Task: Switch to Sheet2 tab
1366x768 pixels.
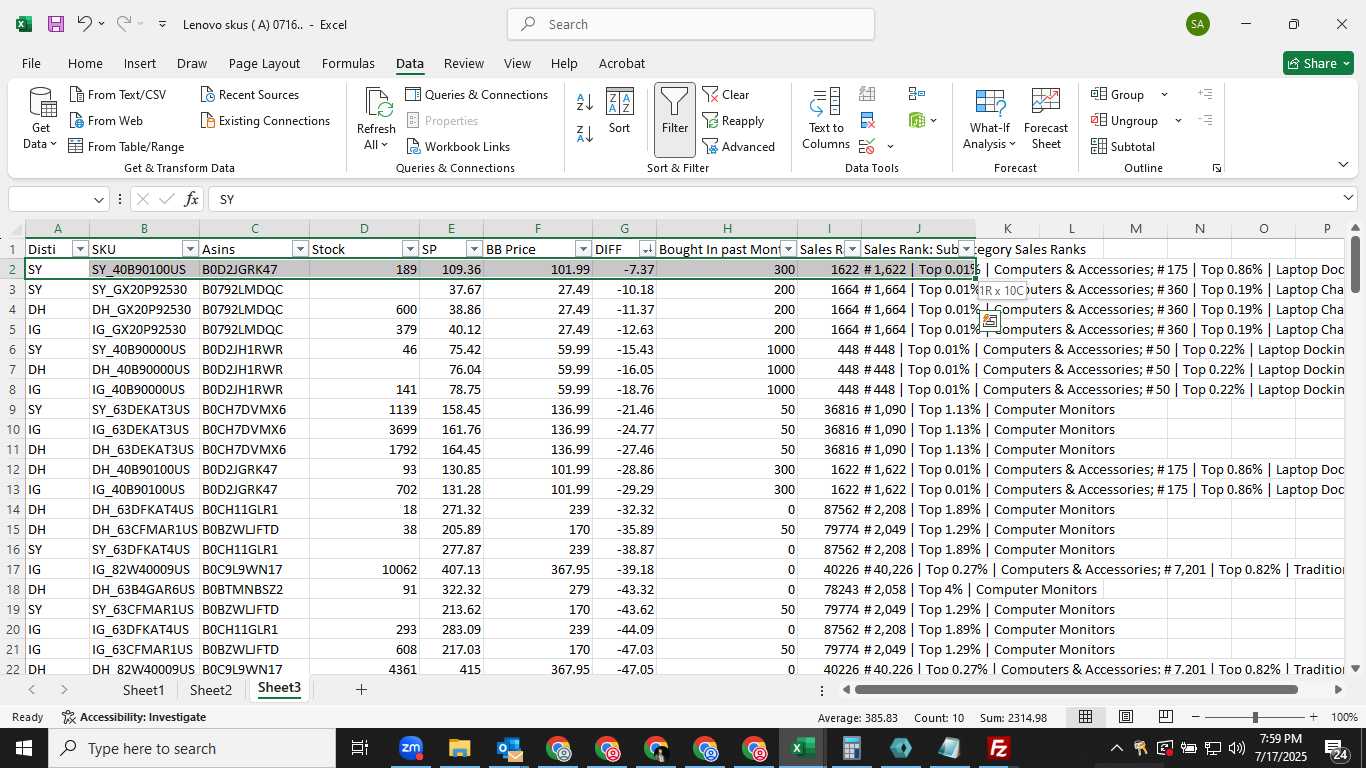Action: coord(211,690)
